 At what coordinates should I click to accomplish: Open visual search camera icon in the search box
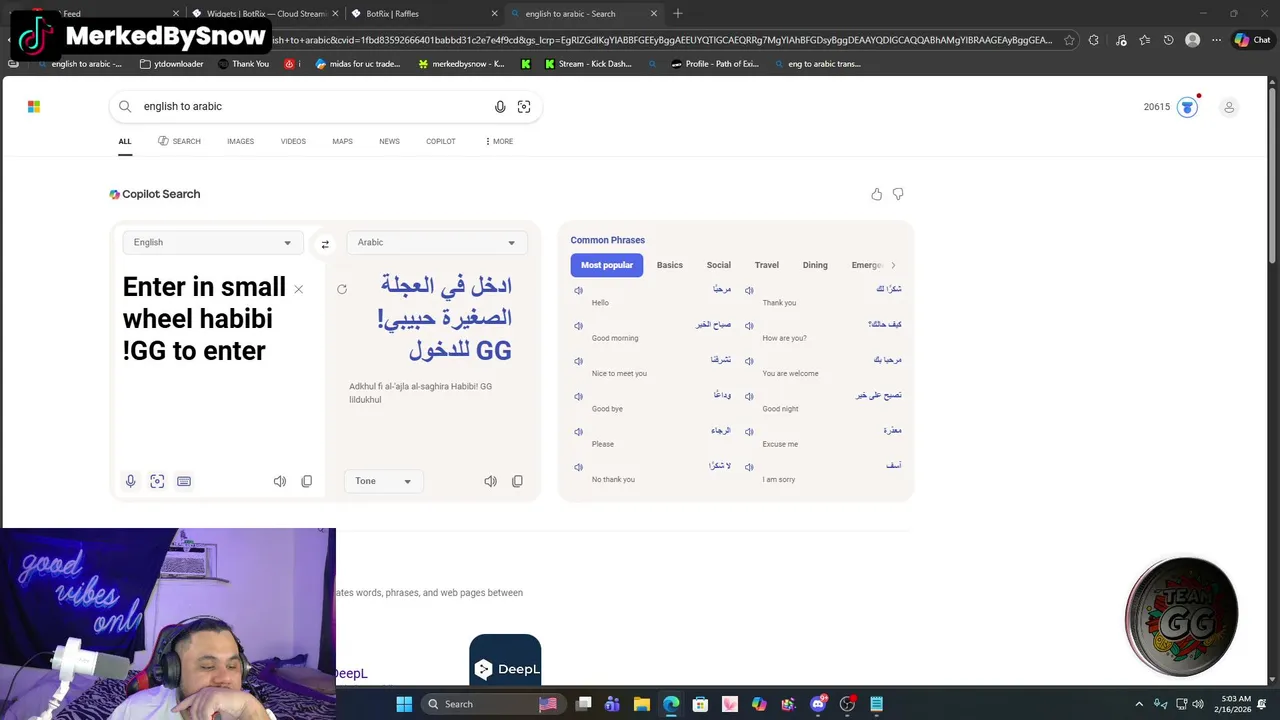coord(524,106)
